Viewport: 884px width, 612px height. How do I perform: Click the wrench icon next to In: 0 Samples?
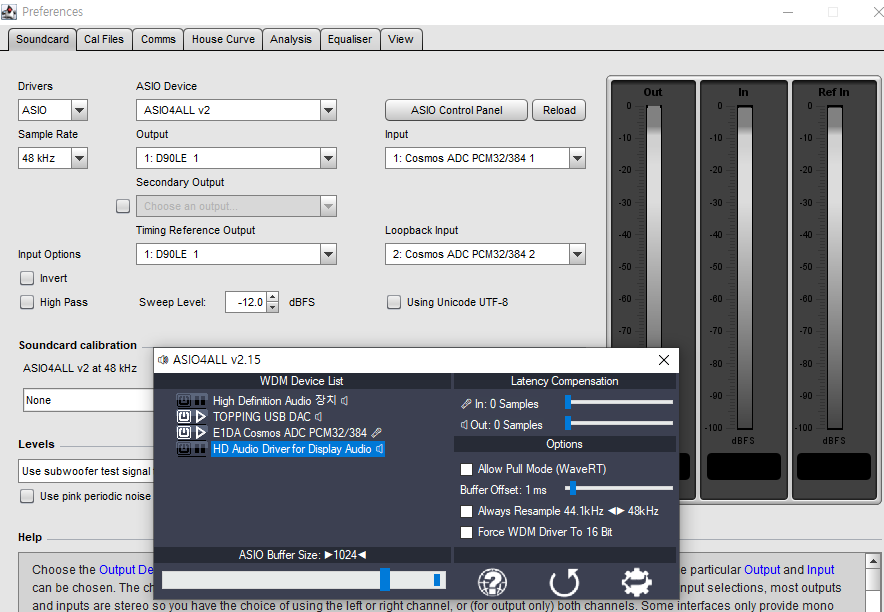click(x=466, y=404)
